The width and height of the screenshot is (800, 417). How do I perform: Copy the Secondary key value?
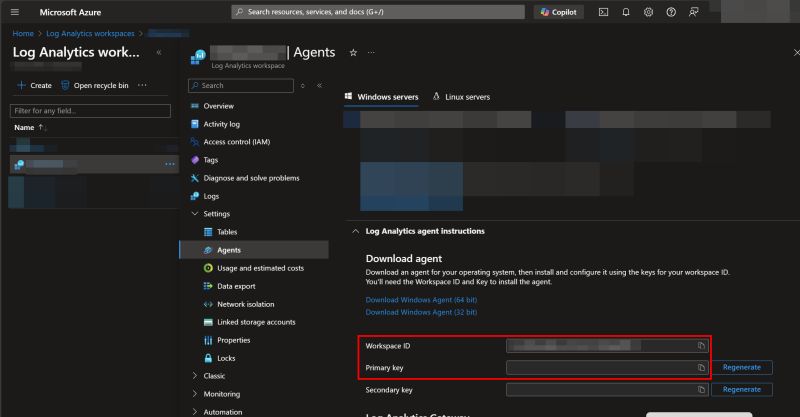pos(701,389)
